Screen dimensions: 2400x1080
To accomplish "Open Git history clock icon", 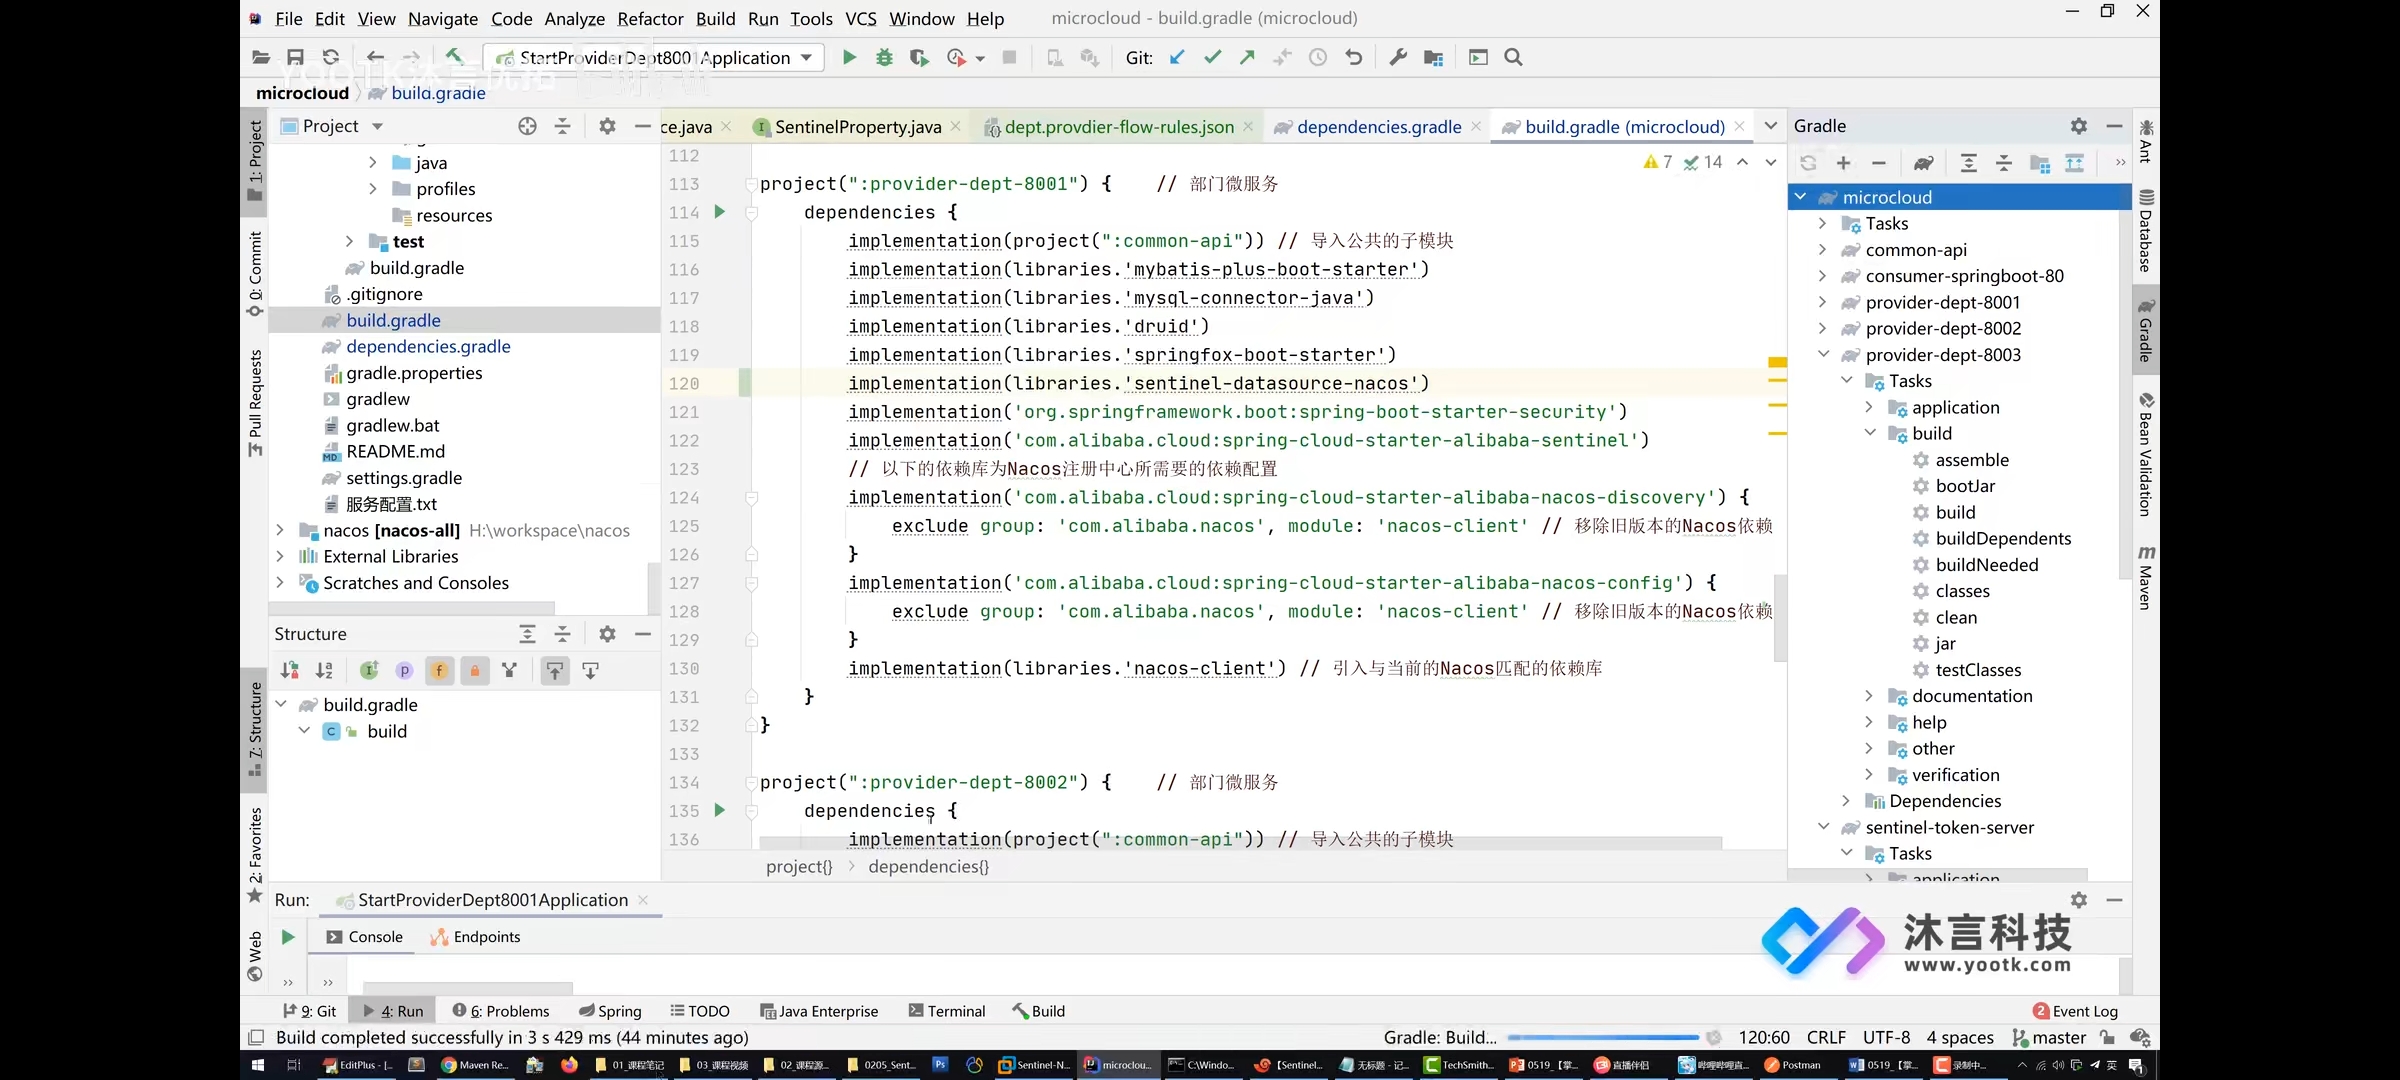I will (1318, 58).
